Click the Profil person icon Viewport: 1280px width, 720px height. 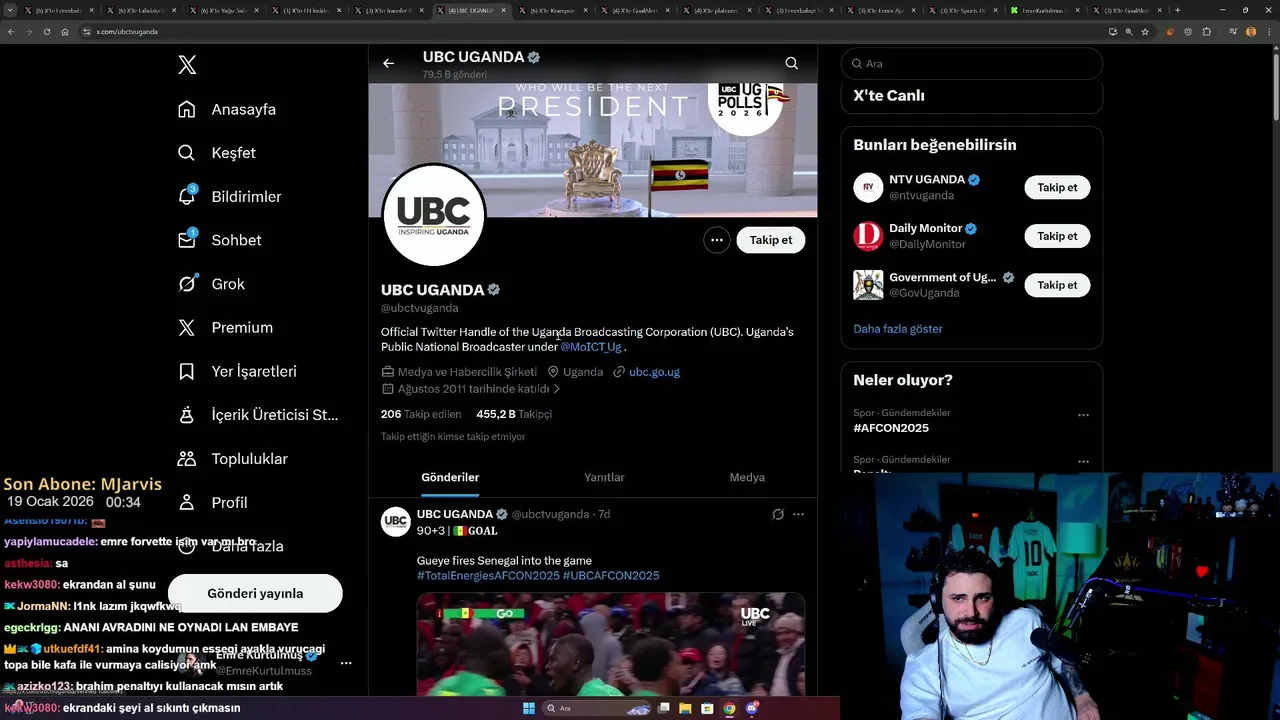187,502
